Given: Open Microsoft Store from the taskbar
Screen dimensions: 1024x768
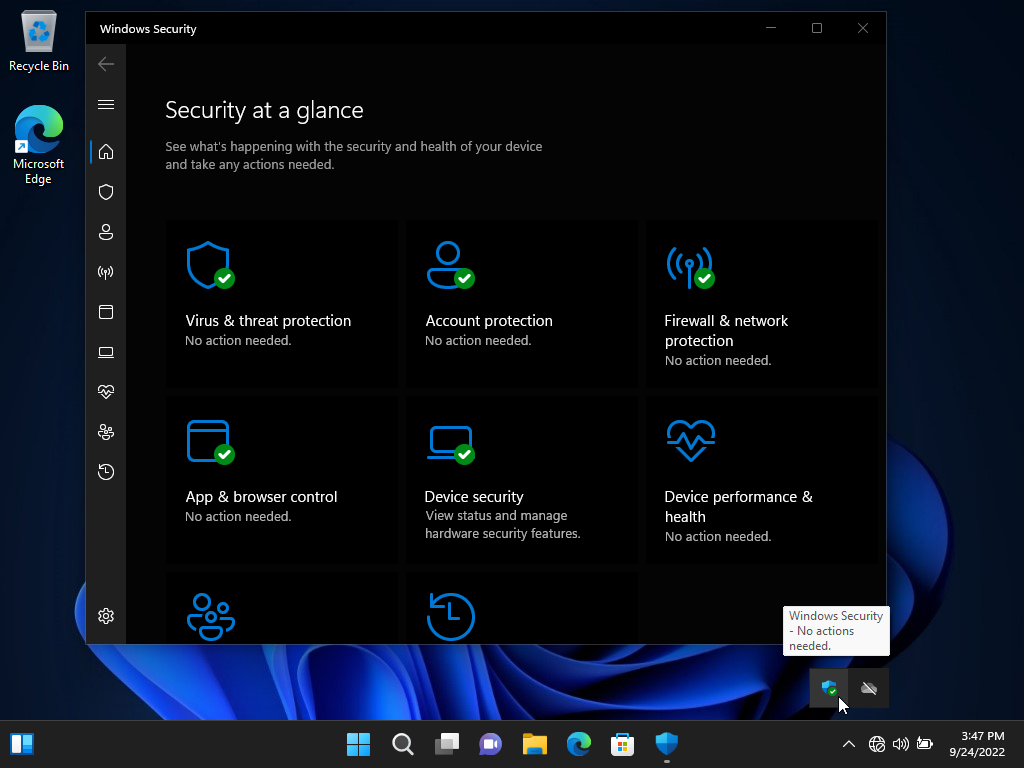Looking at the screenshot, I should point(622,744).
